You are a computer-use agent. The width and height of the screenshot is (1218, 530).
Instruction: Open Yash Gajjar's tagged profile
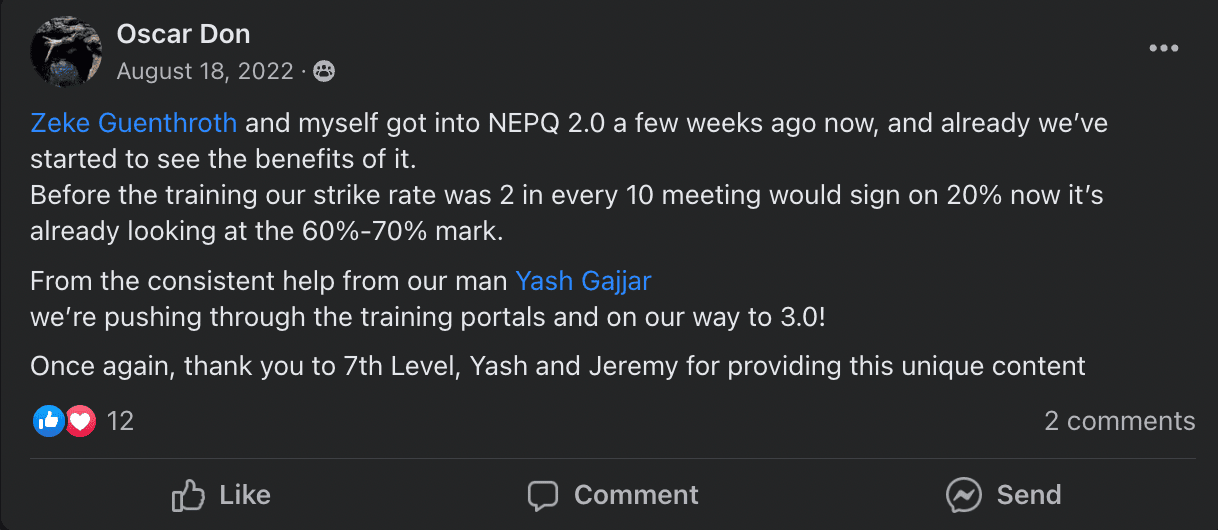click(x=583, y=281)
